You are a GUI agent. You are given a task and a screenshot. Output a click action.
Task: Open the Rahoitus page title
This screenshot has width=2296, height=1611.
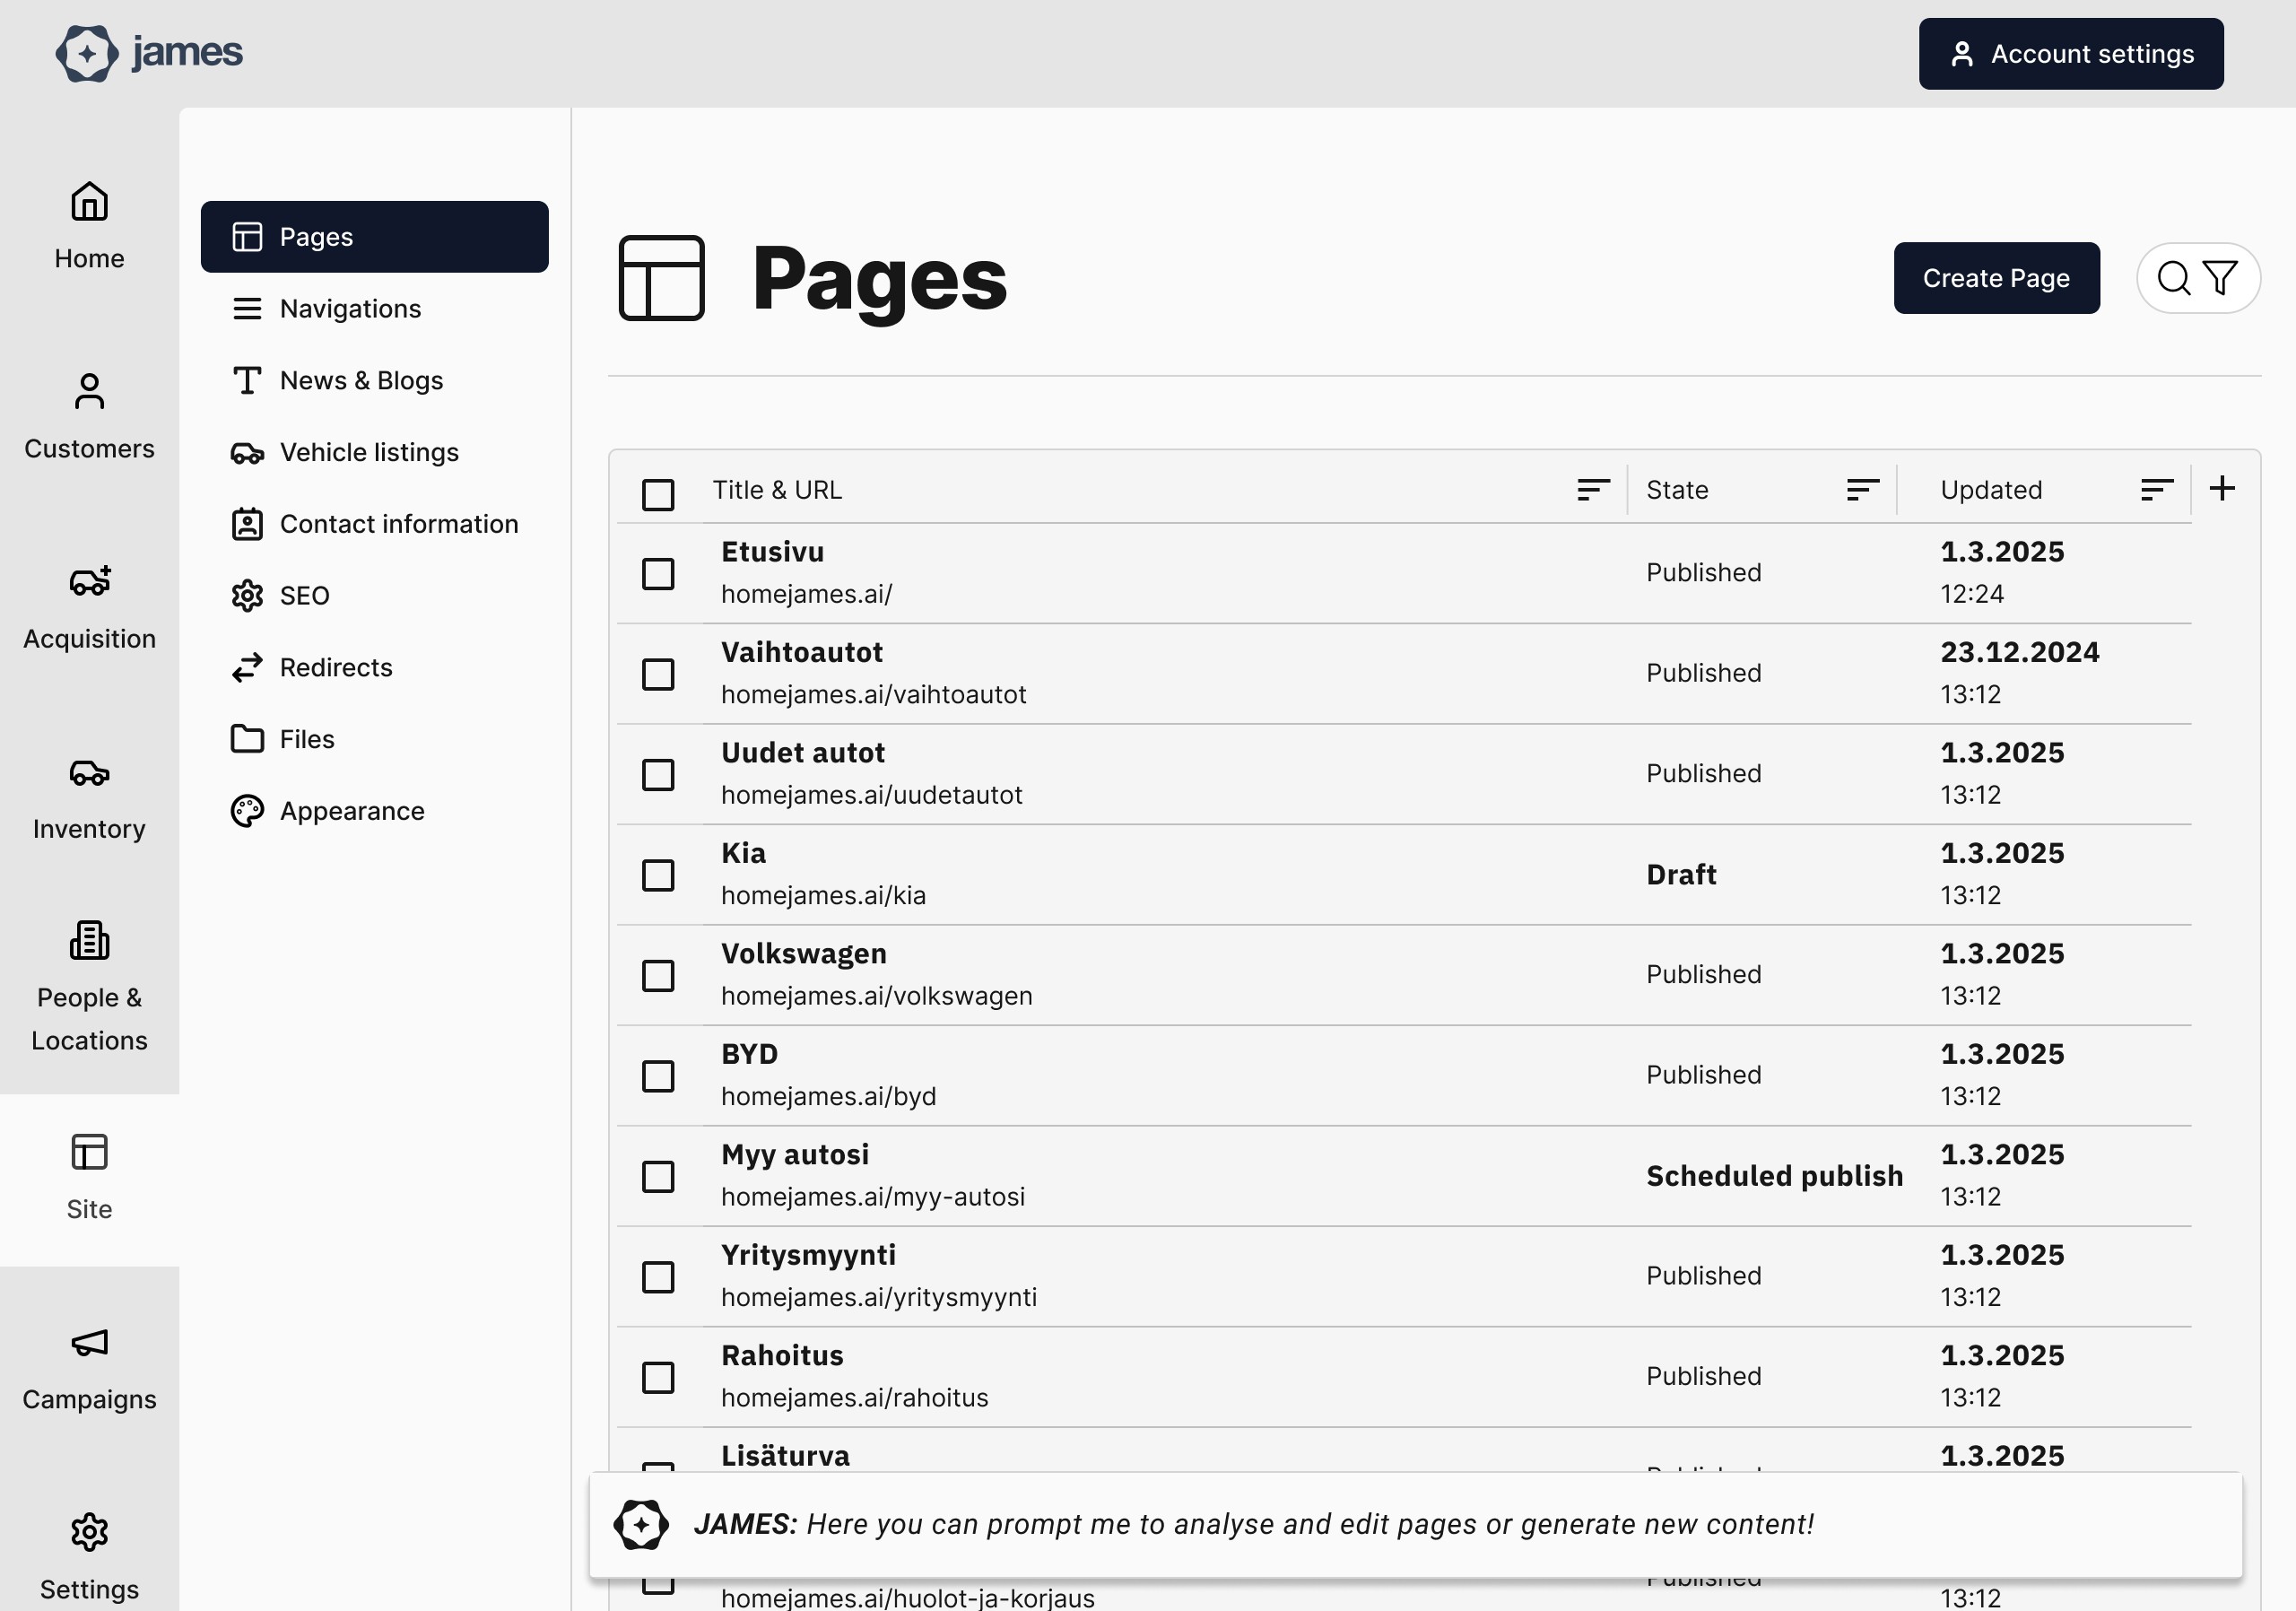[x=782, y=1356]
